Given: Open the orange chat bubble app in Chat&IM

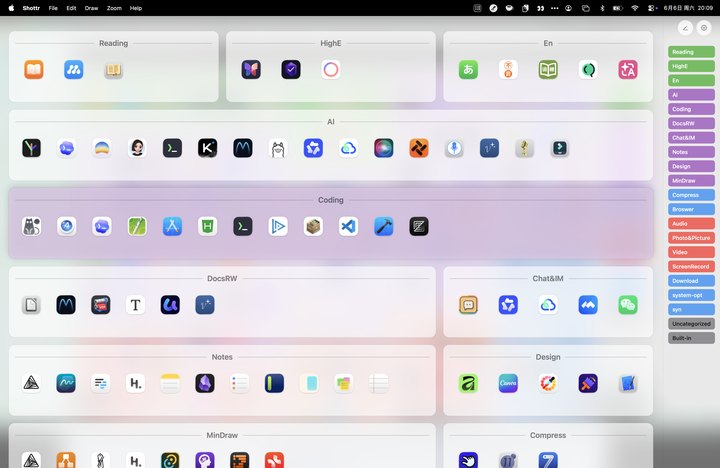Looking at the screenshot, I should point(468,305).
